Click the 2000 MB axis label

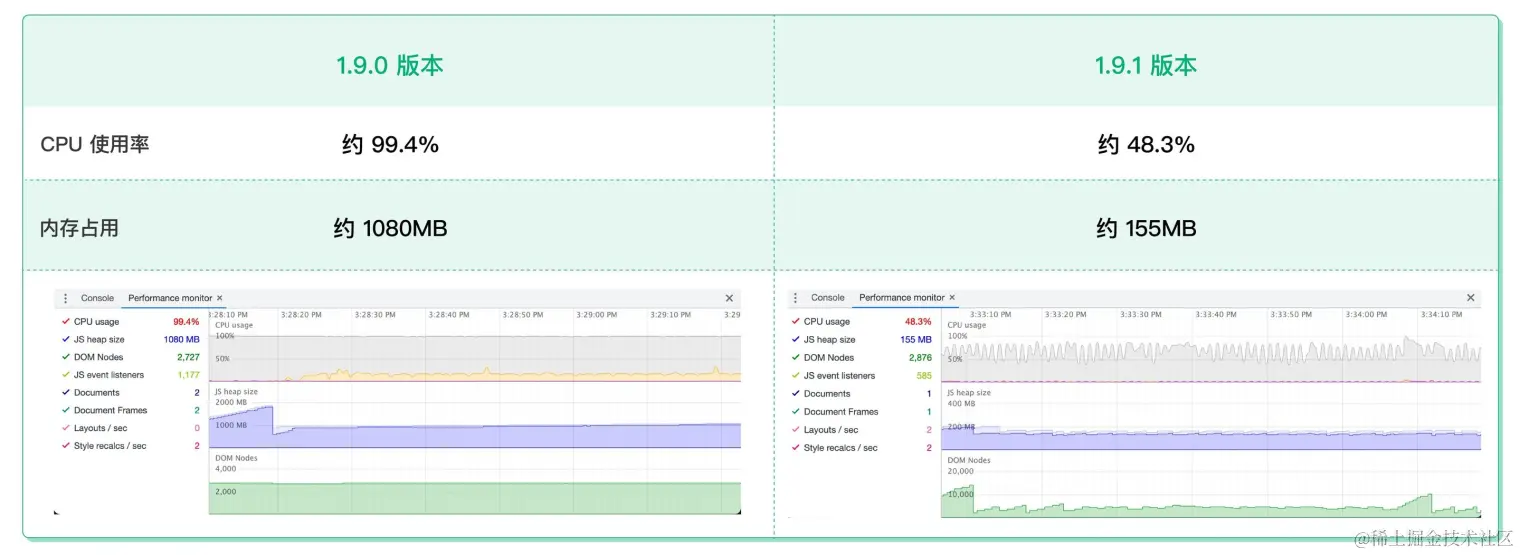coord(232,402)
